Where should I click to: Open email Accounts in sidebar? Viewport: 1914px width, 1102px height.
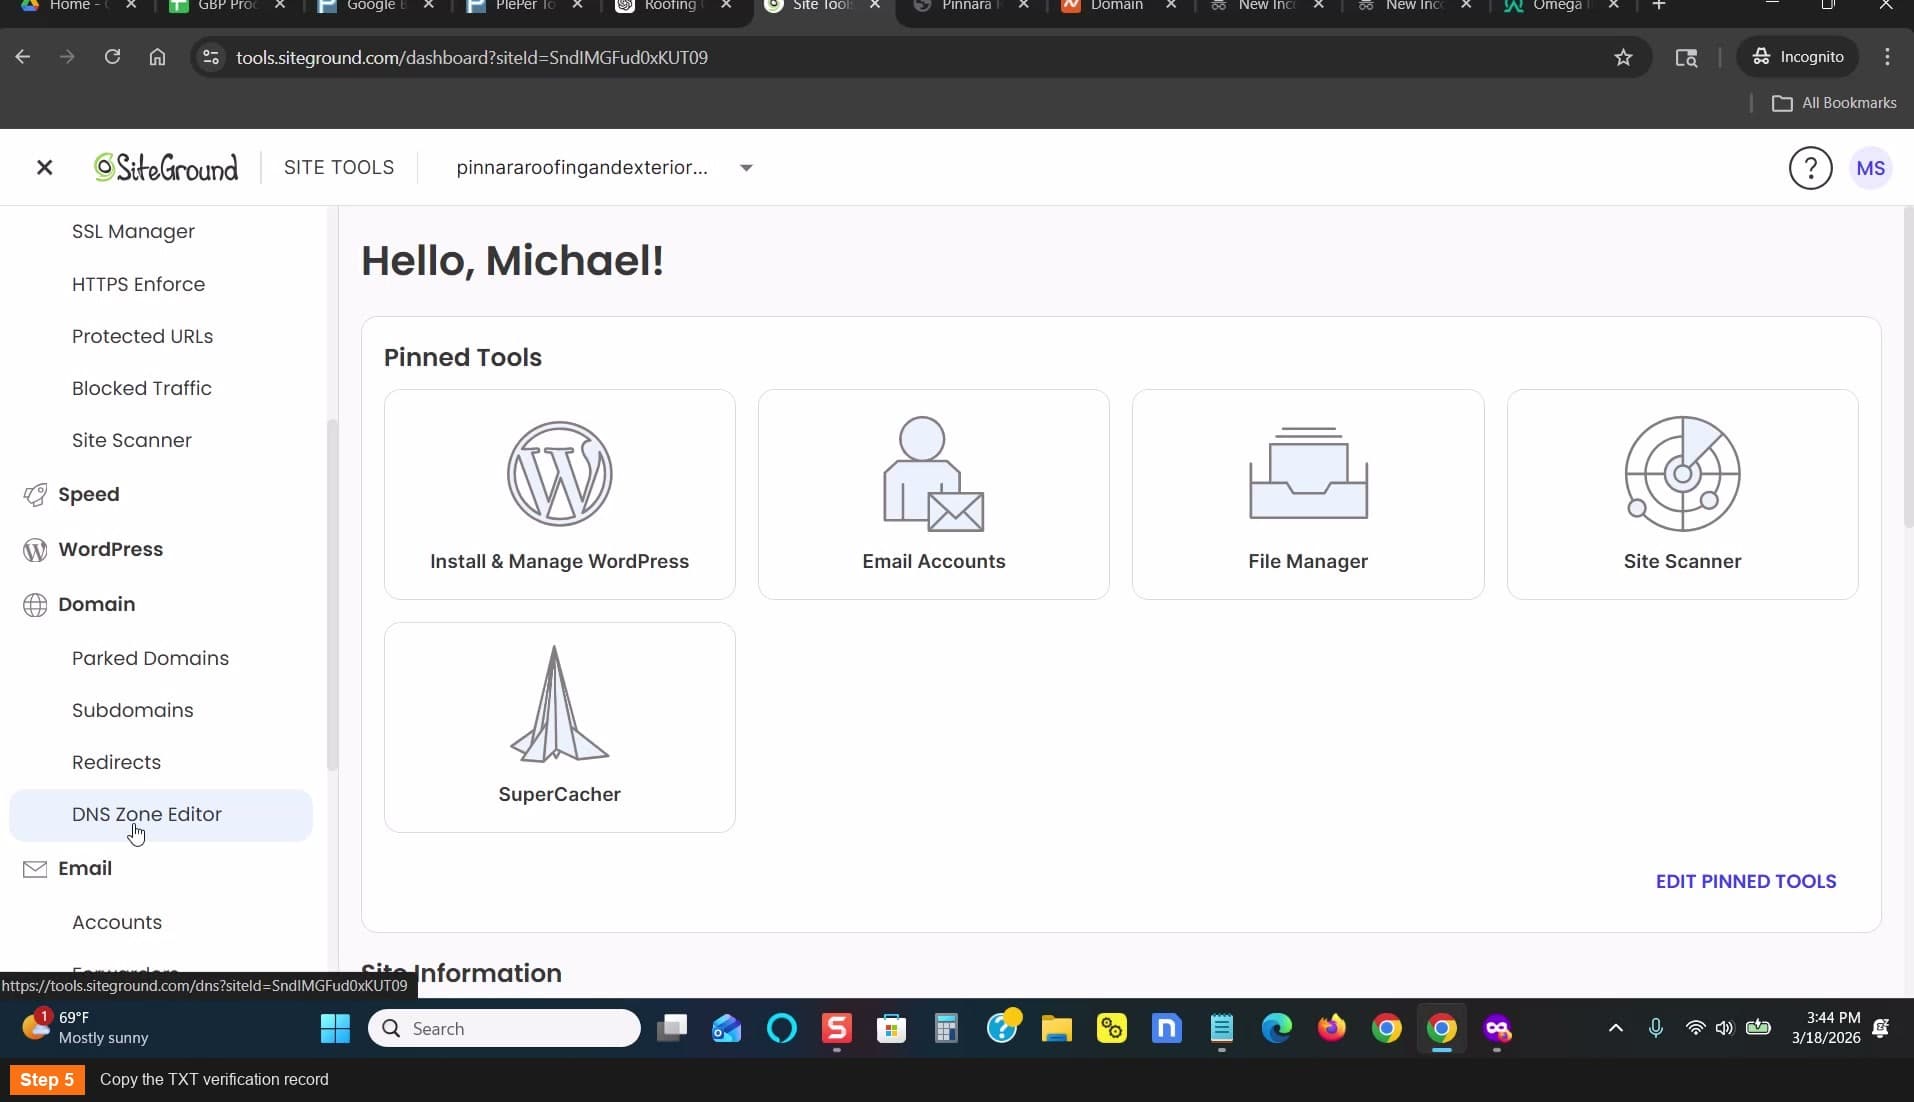(116, 922)
